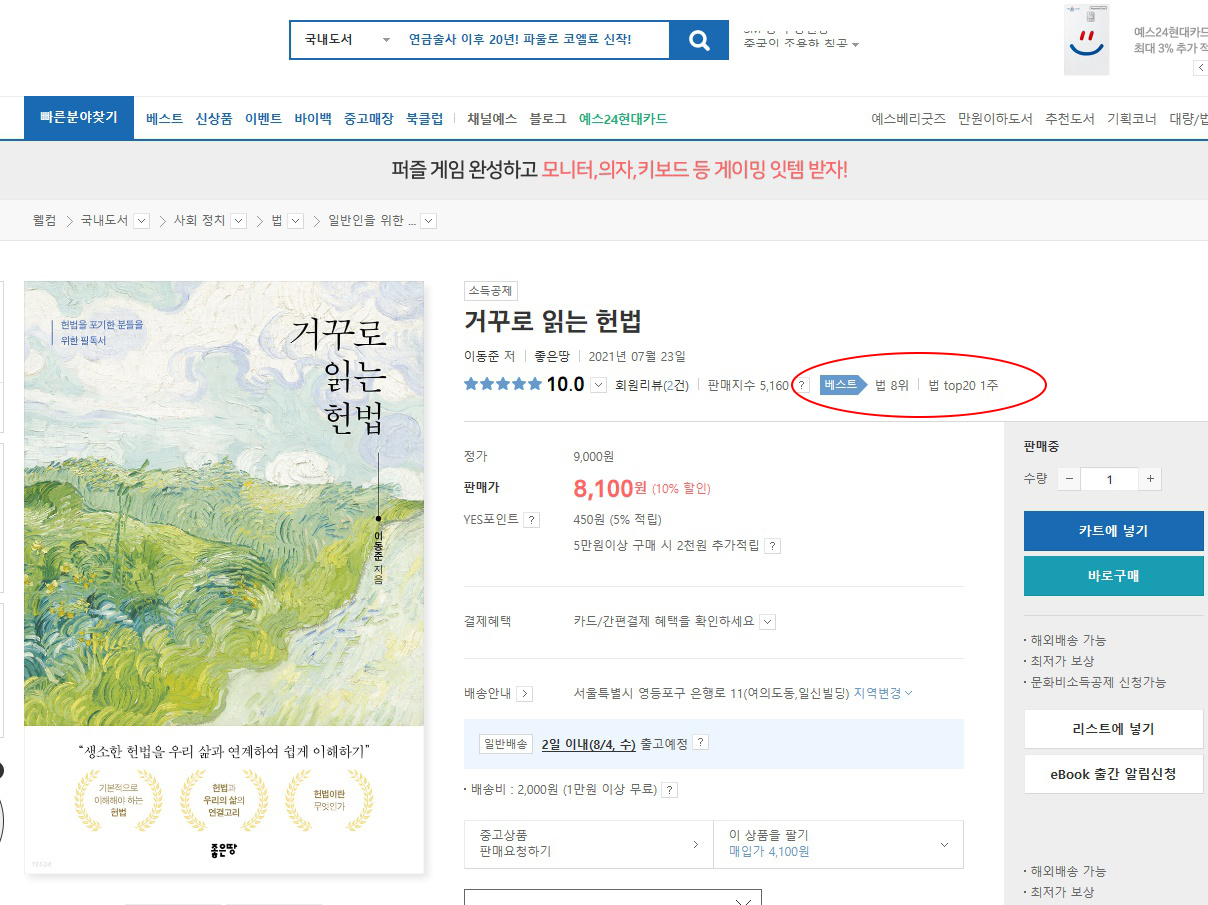This screenshot has width=1208, height=905.
Task: Click 지역변경 to change delivery region
Action: 883,693
